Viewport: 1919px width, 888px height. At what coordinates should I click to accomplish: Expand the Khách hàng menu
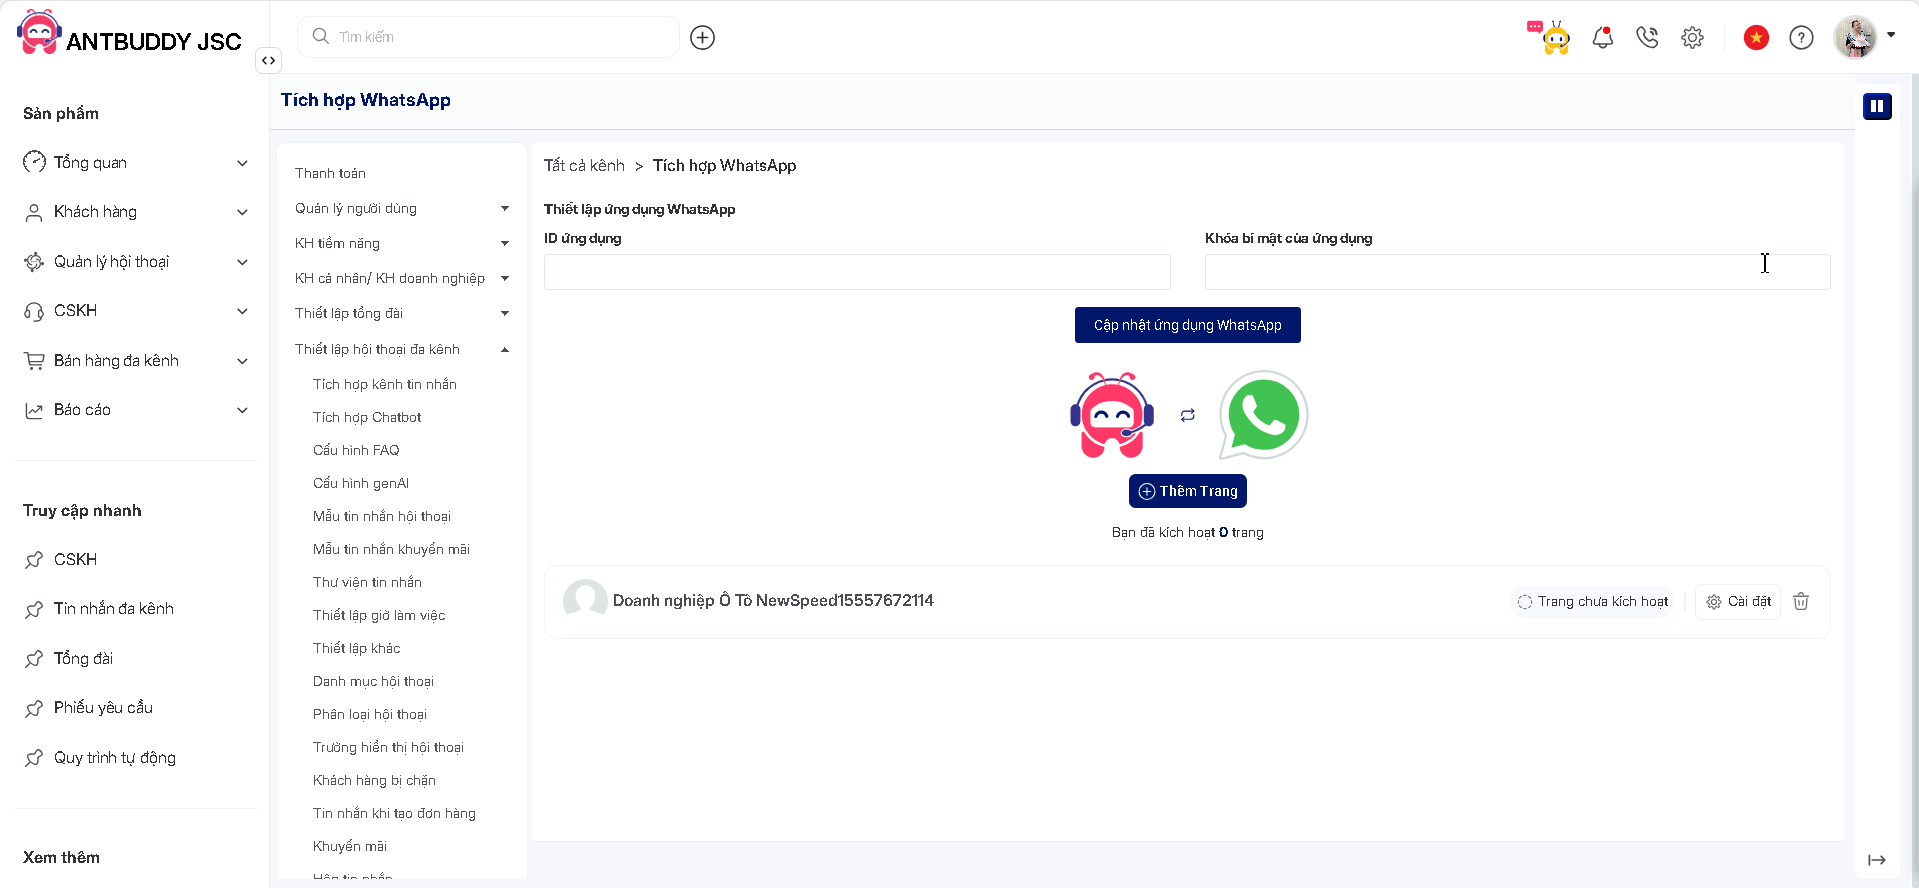135,212
